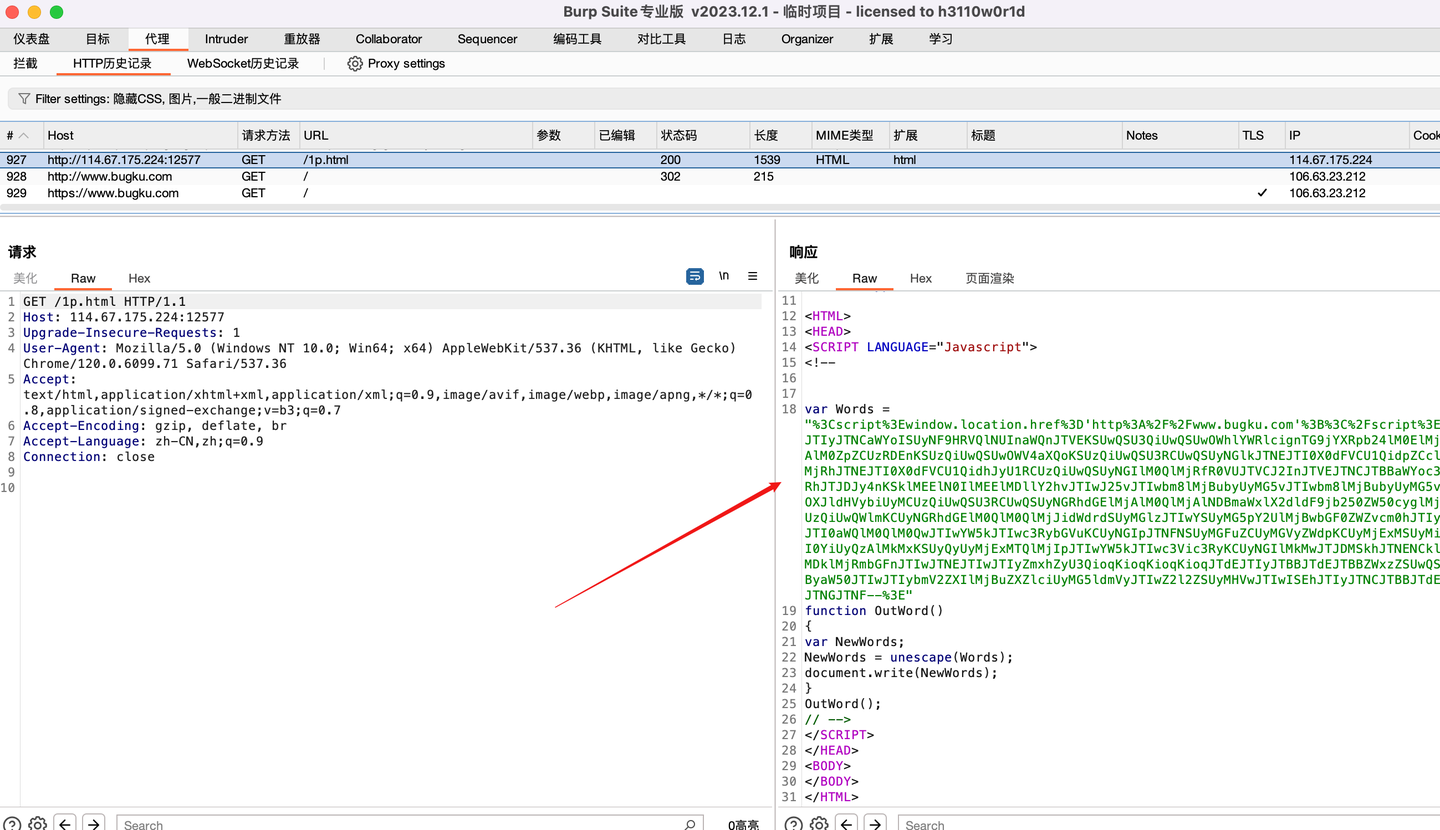Click the GET /1p.html HTTP/1.1 request line
Screen dimensions: 1440x830
104,301
